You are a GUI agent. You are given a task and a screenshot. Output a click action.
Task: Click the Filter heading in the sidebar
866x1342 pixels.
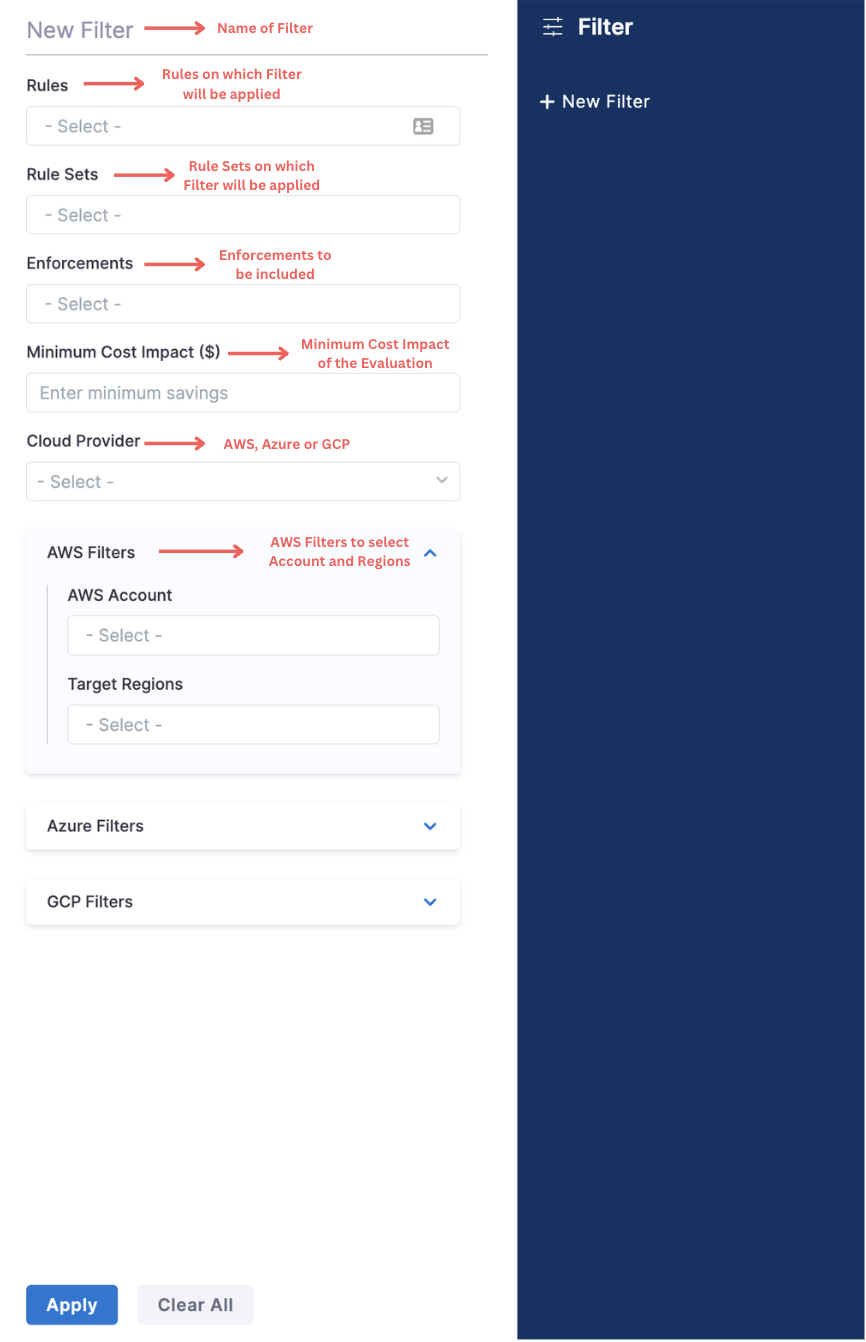pos(605,27)
